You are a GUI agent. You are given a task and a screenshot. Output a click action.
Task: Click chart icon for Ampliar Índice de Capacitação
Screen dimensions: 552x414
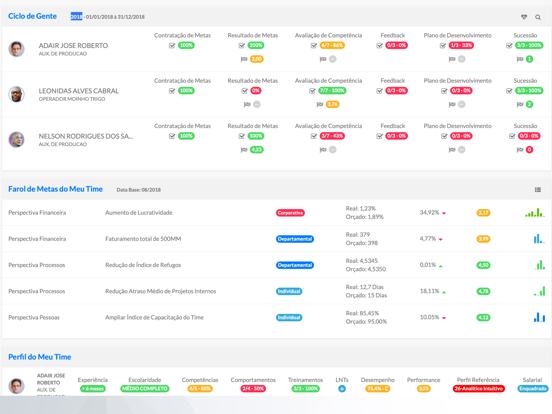[x=539, y=317]
